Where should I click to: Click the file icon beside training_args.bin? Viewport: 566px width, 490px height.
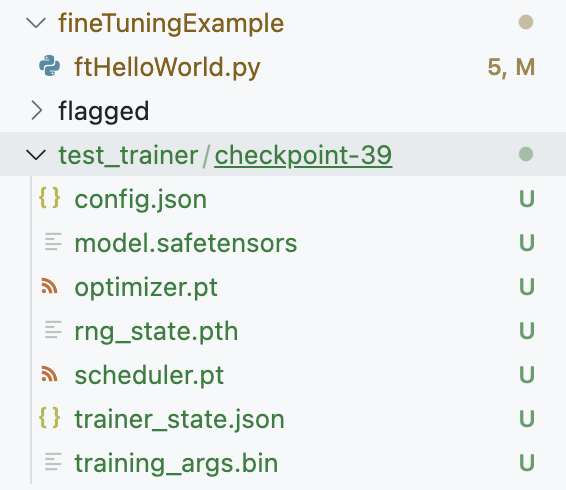pos(53,462)
